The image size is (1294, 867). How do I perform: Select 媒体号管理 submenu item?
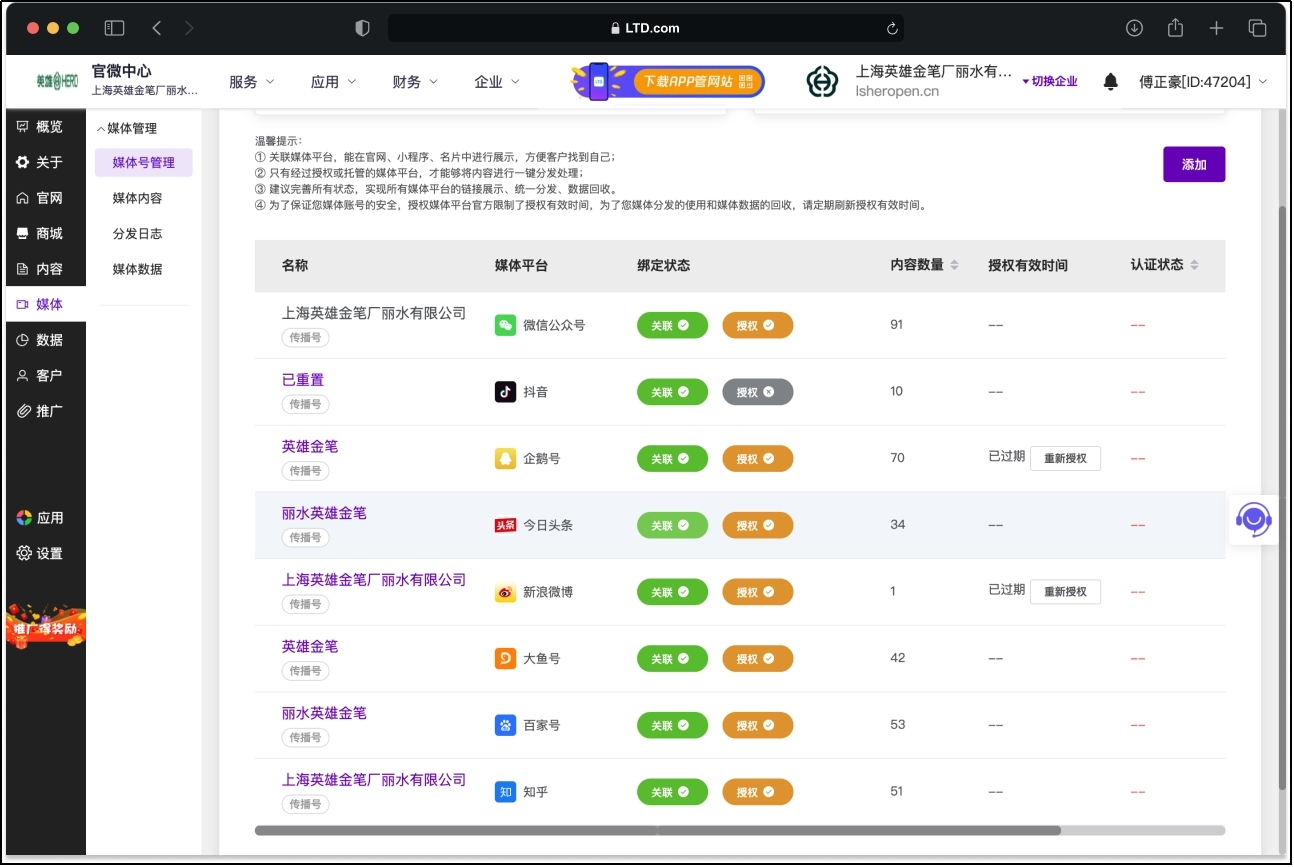point(144,163)
